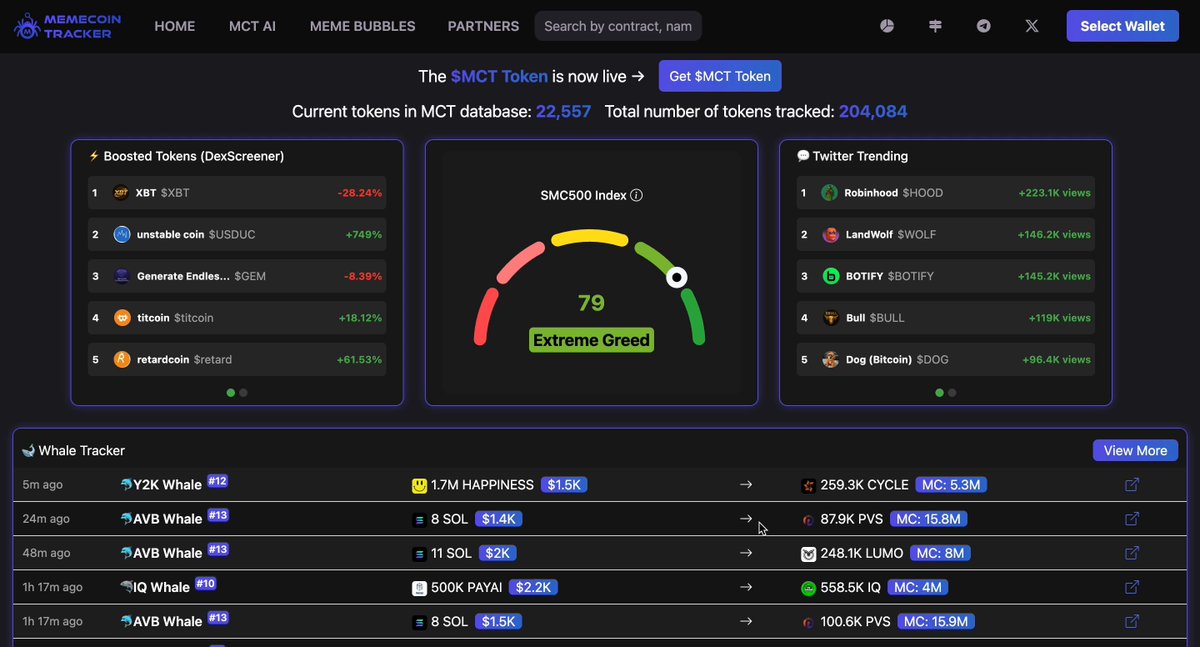The width and height of the screenshot is (1200, 647).
Task: Click the LandWolf WOLF token icon
Action: click(x=830, y=234)
